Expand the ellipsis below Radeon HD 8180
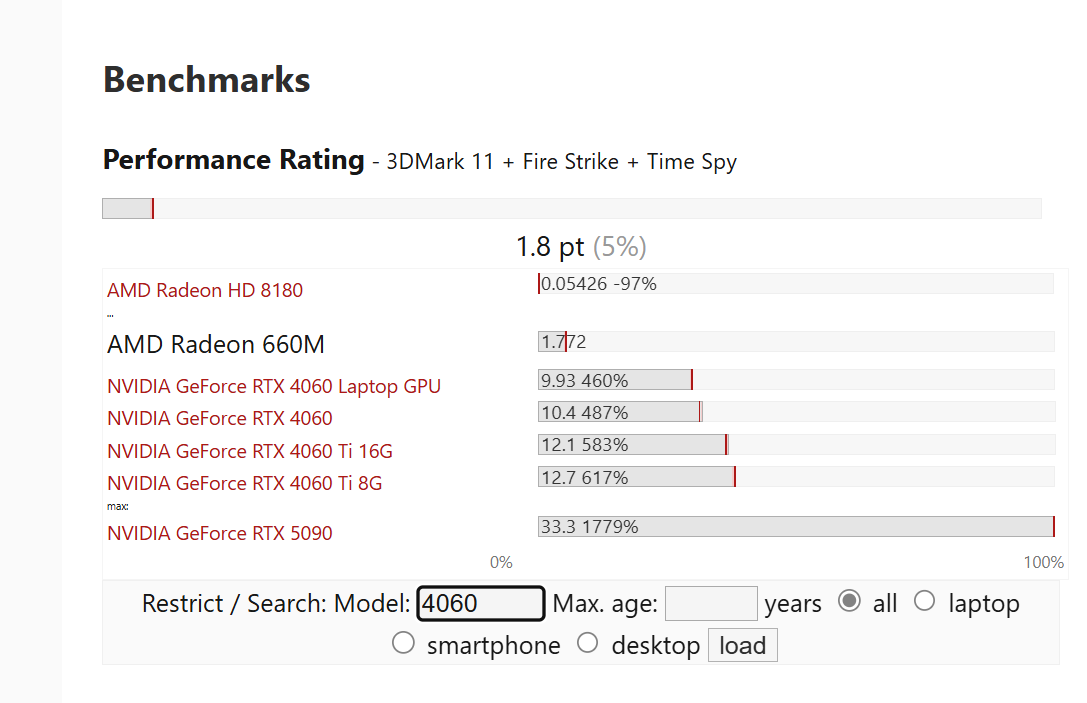Screen dimensions: 1087x703 coord(110,315)
